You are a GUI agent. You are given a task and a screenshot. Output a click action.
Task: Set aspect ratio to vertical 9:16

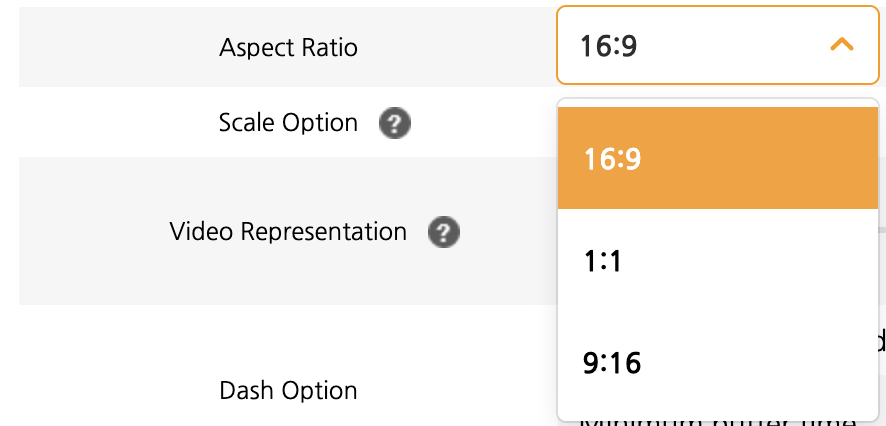(x=717, y=363)
